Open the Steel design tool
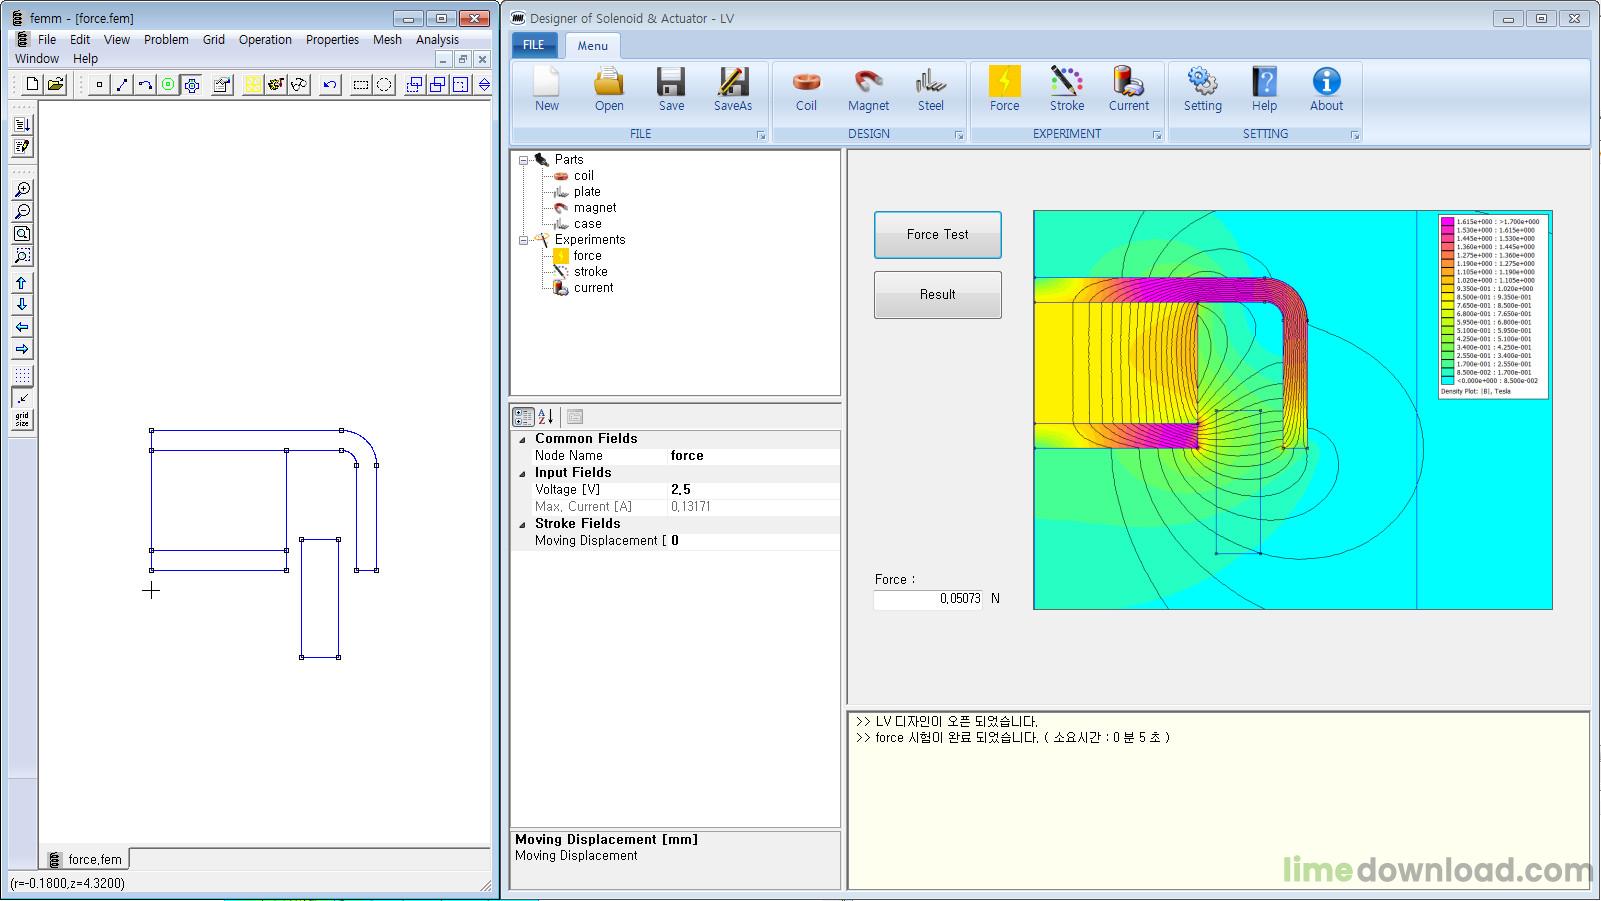The image size is (1601, 901). click(930, 89)
